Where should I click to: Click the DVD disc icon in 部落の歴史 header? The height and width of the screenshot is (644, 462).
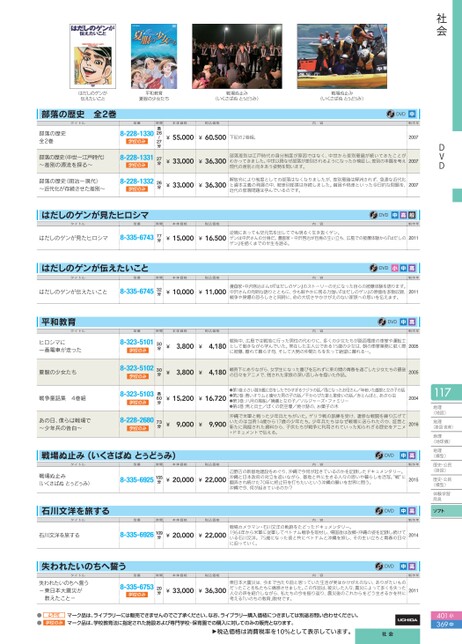[391, 114]
